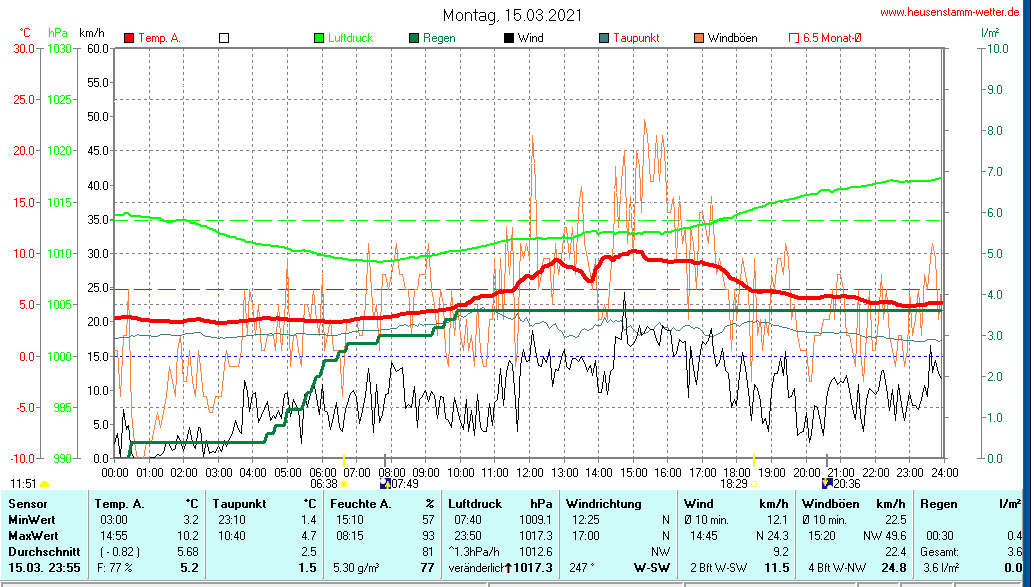The width and height of the screenshot is (1034, 587).
Task: Click the 24:00 time axis label
Action: [x=944, y=473]
